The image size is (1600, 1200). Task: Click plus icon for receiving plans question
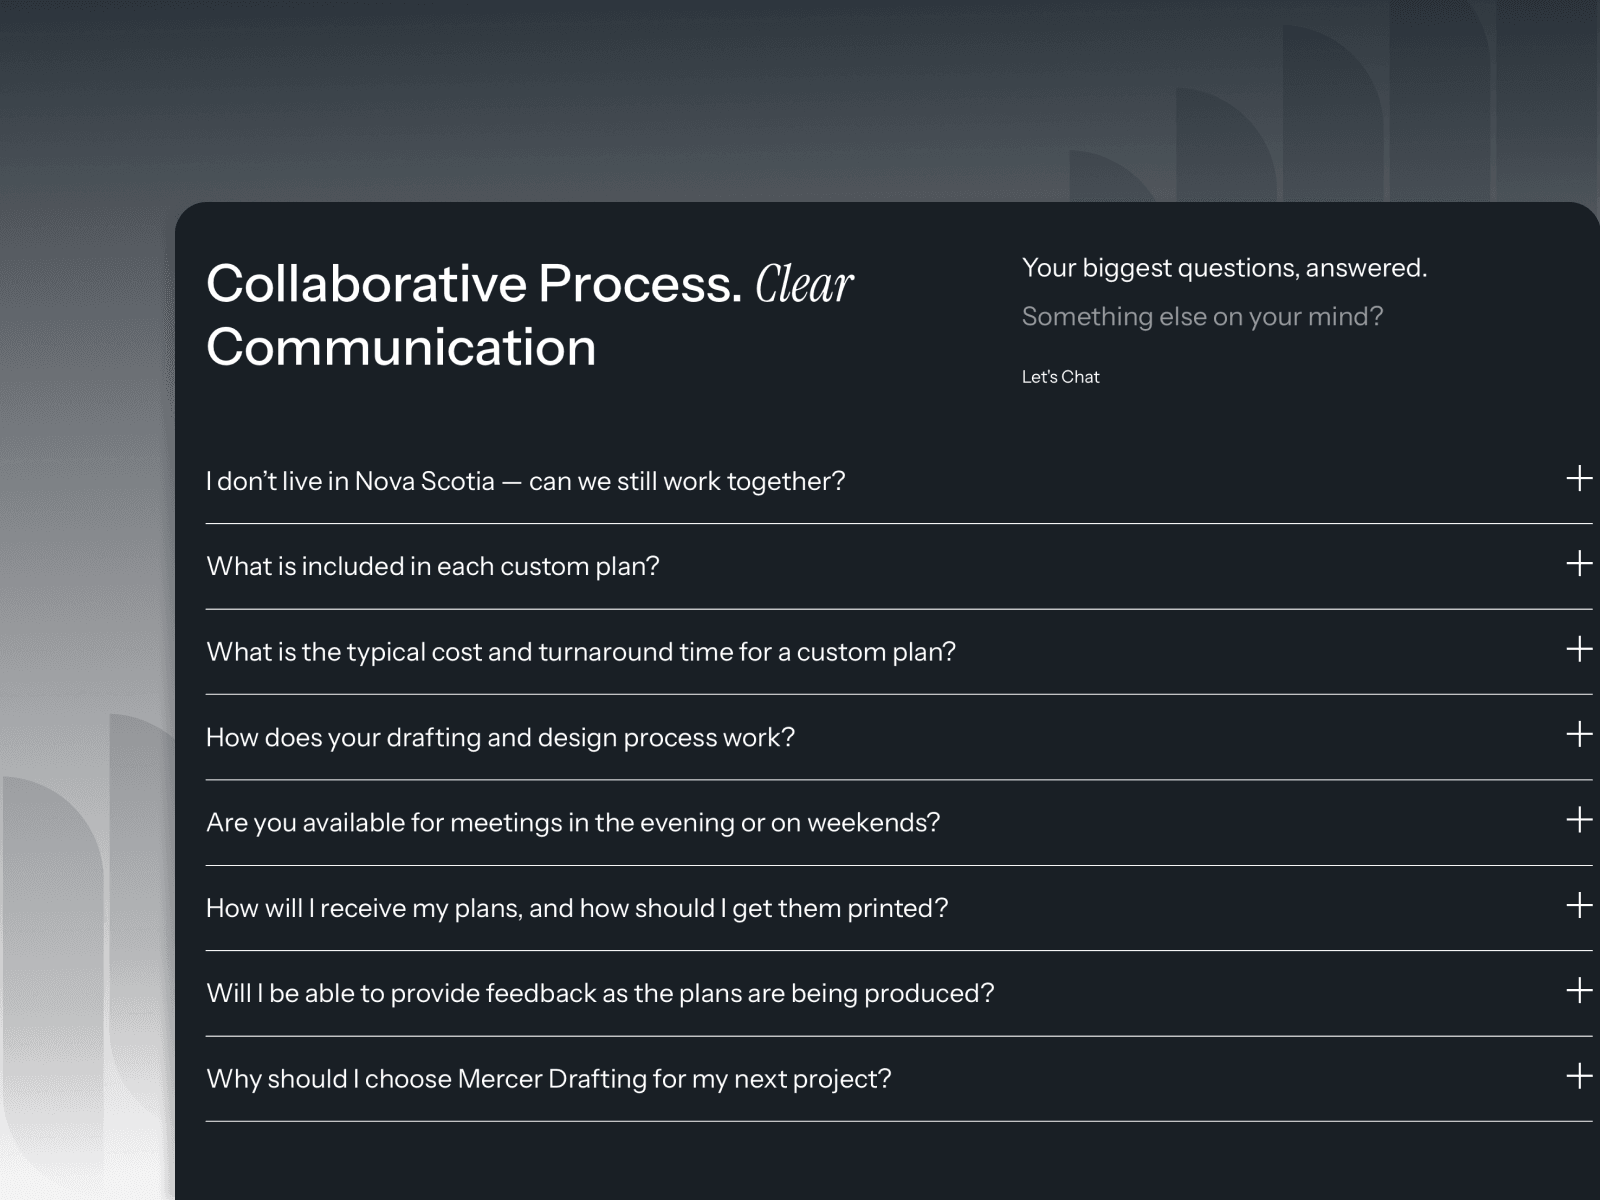(1579, 906)
